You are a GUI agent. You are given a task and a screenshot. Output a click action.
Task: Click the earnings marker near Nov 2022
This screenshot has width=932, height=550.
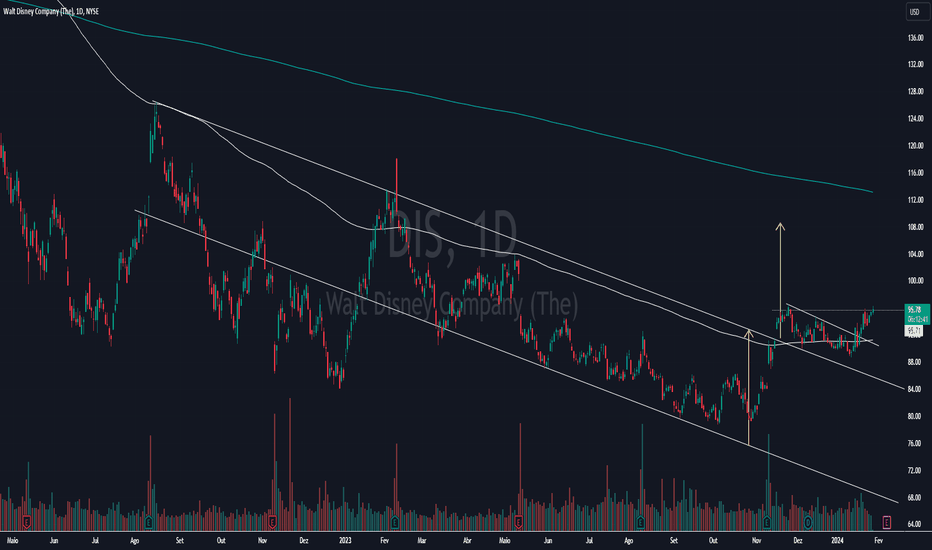[272, 522]
